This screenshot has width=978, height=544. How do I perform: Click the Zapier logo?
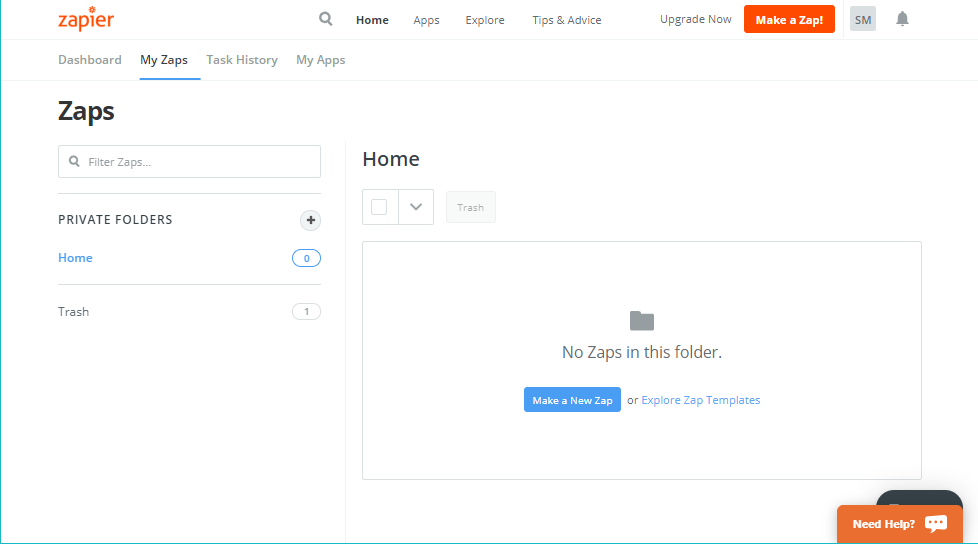[86, 20]
